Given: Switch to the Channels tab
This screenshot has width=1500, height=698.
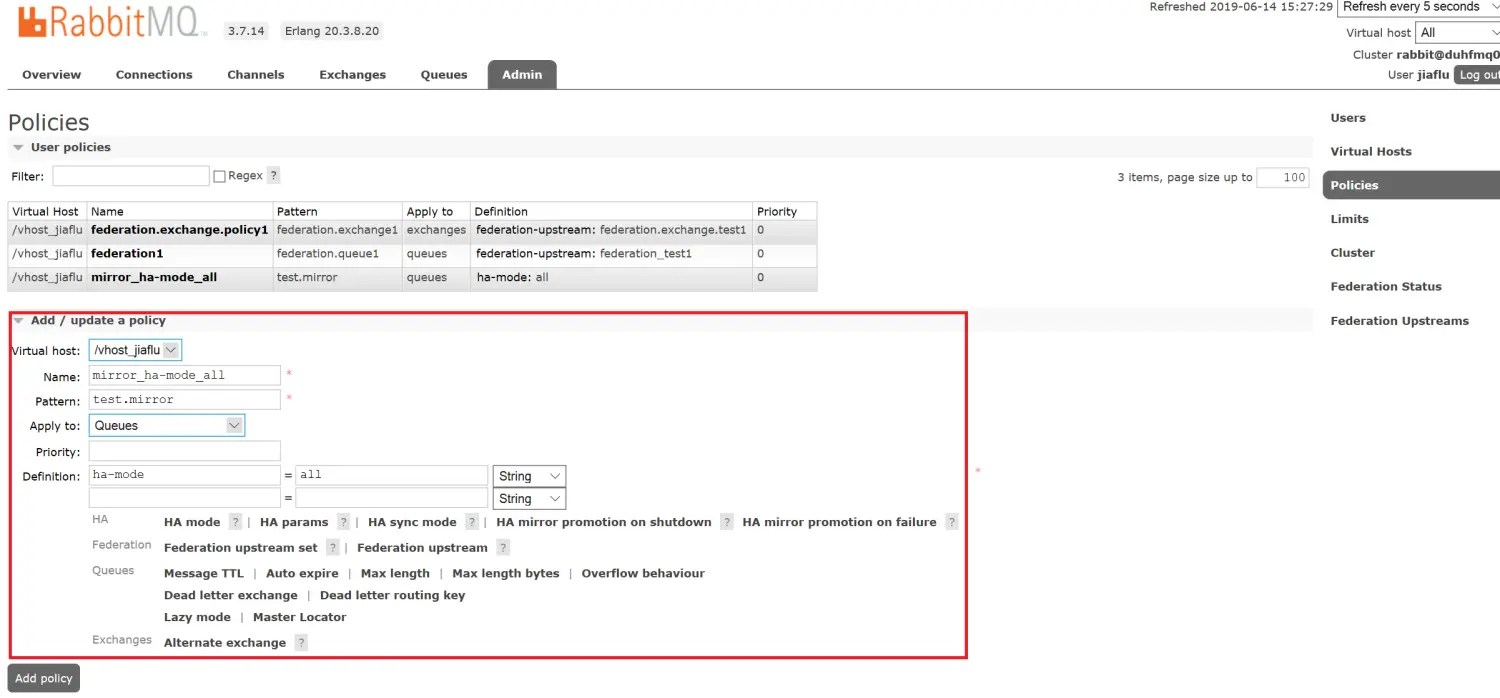Looking at the screenshot, I should pos(256,75).
